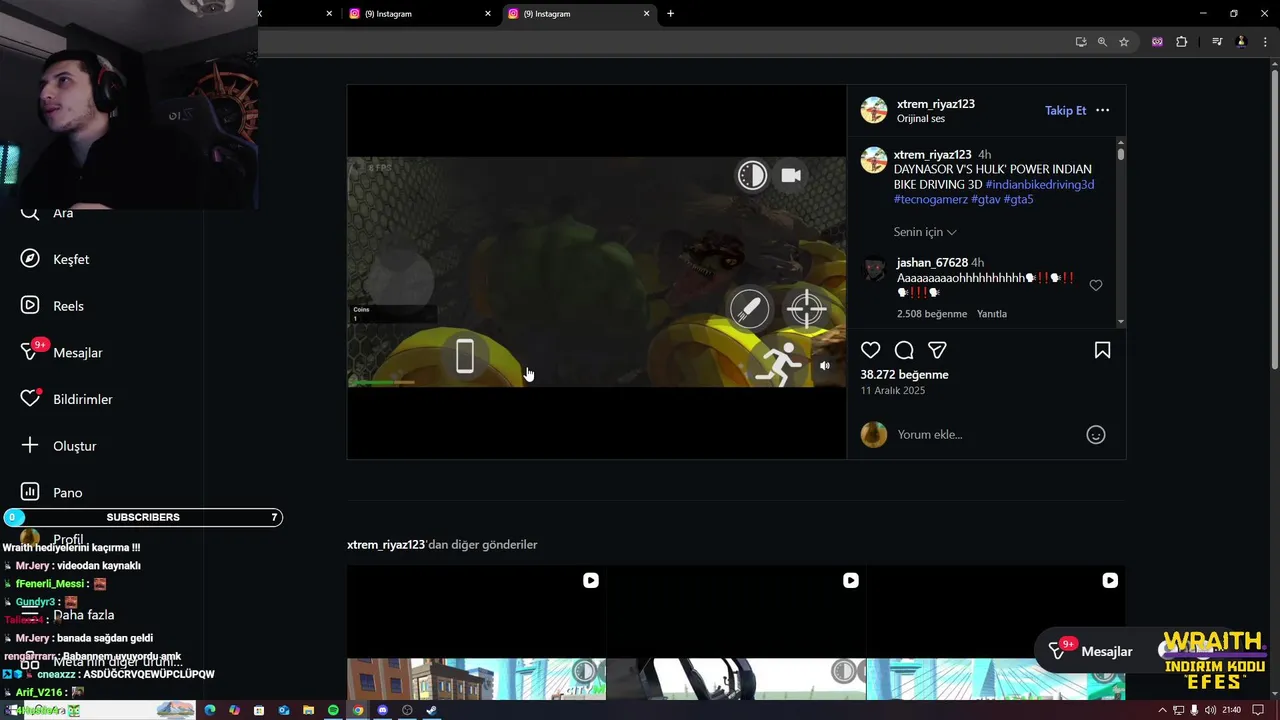Open Discord from the taskbar
Image resolution: width=1280 pixels, height=720 pixels.
[x=382, y=710]
